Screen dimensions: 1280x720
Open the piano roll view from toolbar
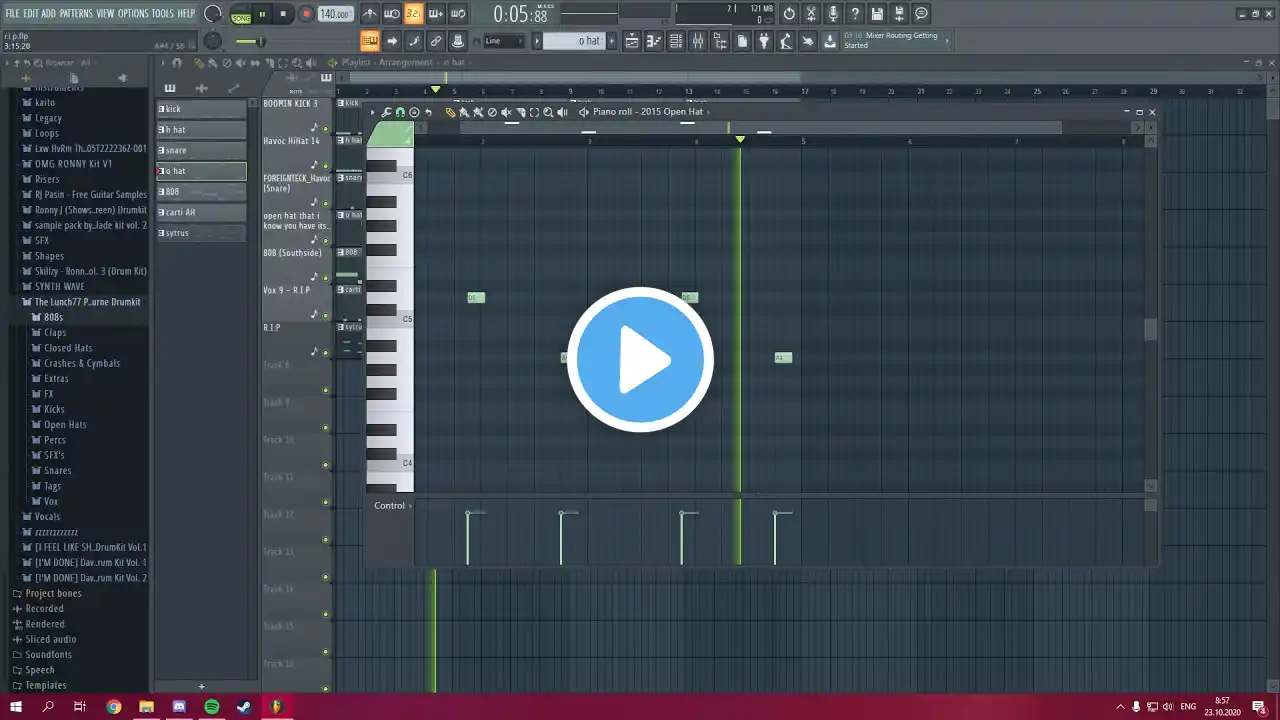pos(654,41)
